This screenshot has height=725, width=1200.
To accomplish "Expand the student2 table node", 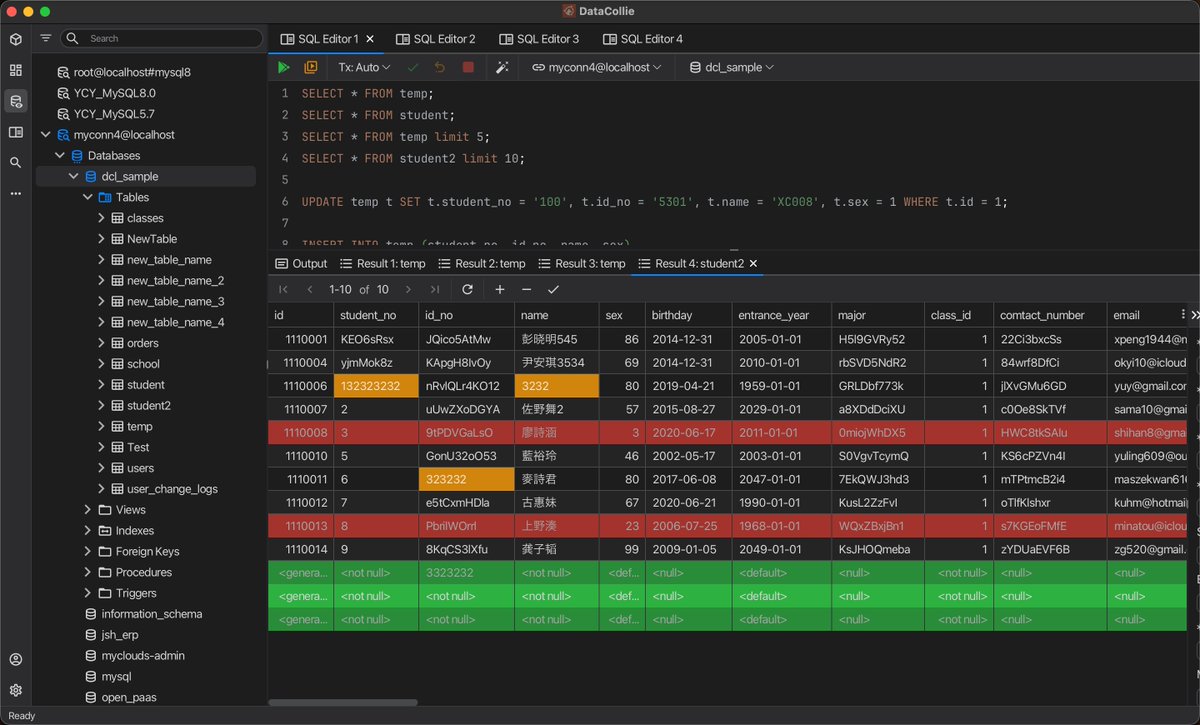I will pos(101,406).
